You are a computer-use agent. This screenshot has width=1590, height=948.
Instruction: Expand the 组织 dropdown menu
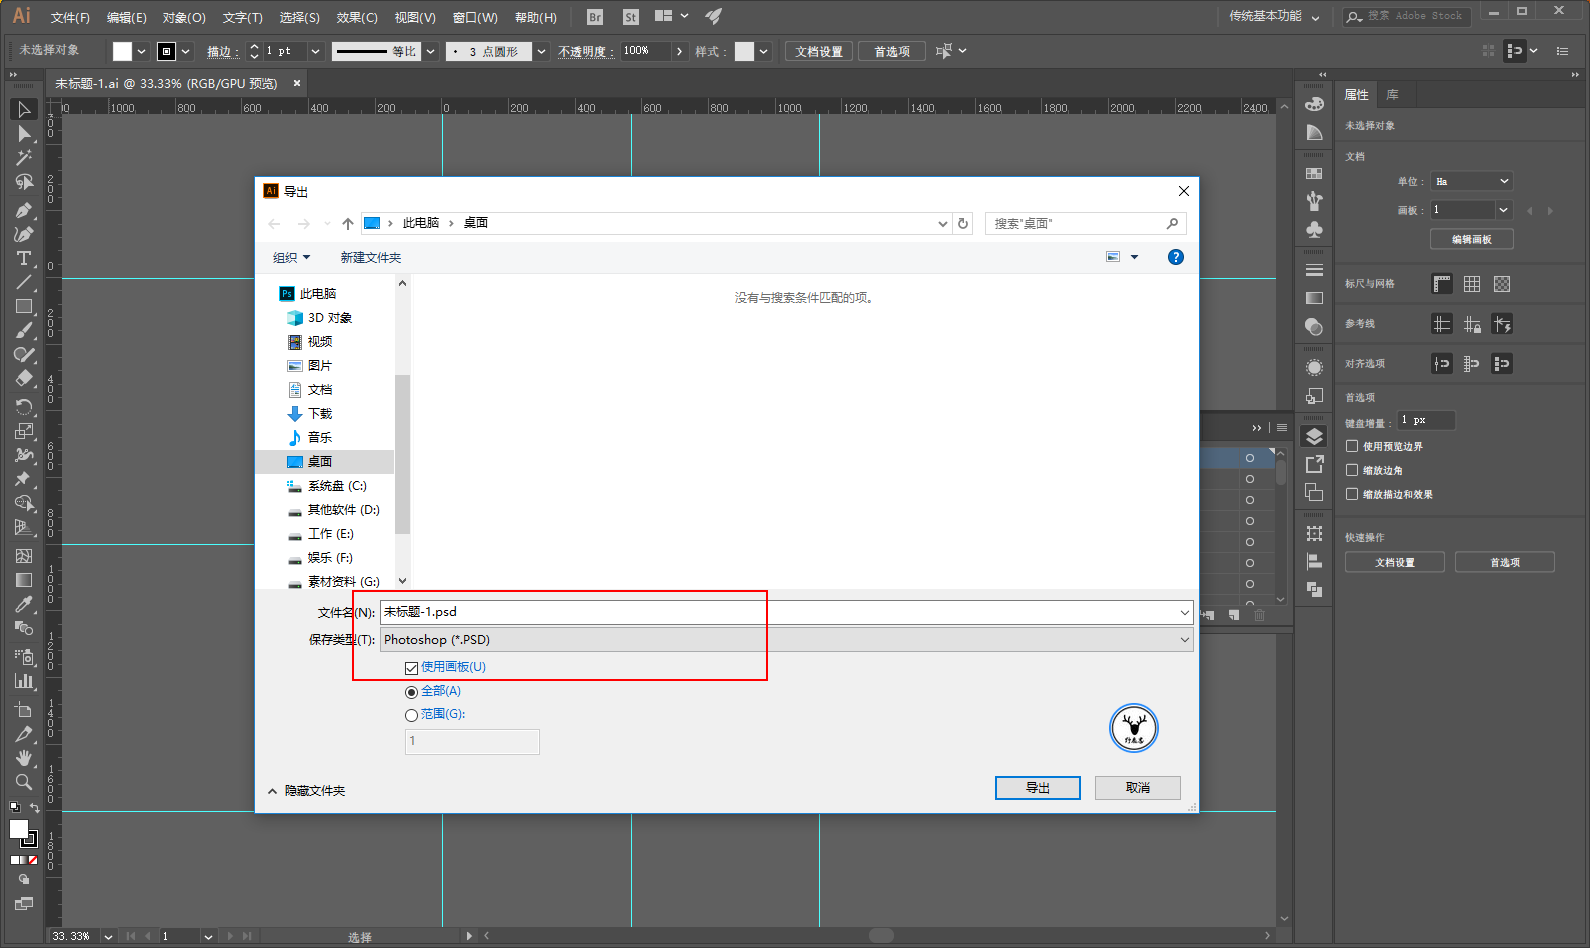[291, 258]
